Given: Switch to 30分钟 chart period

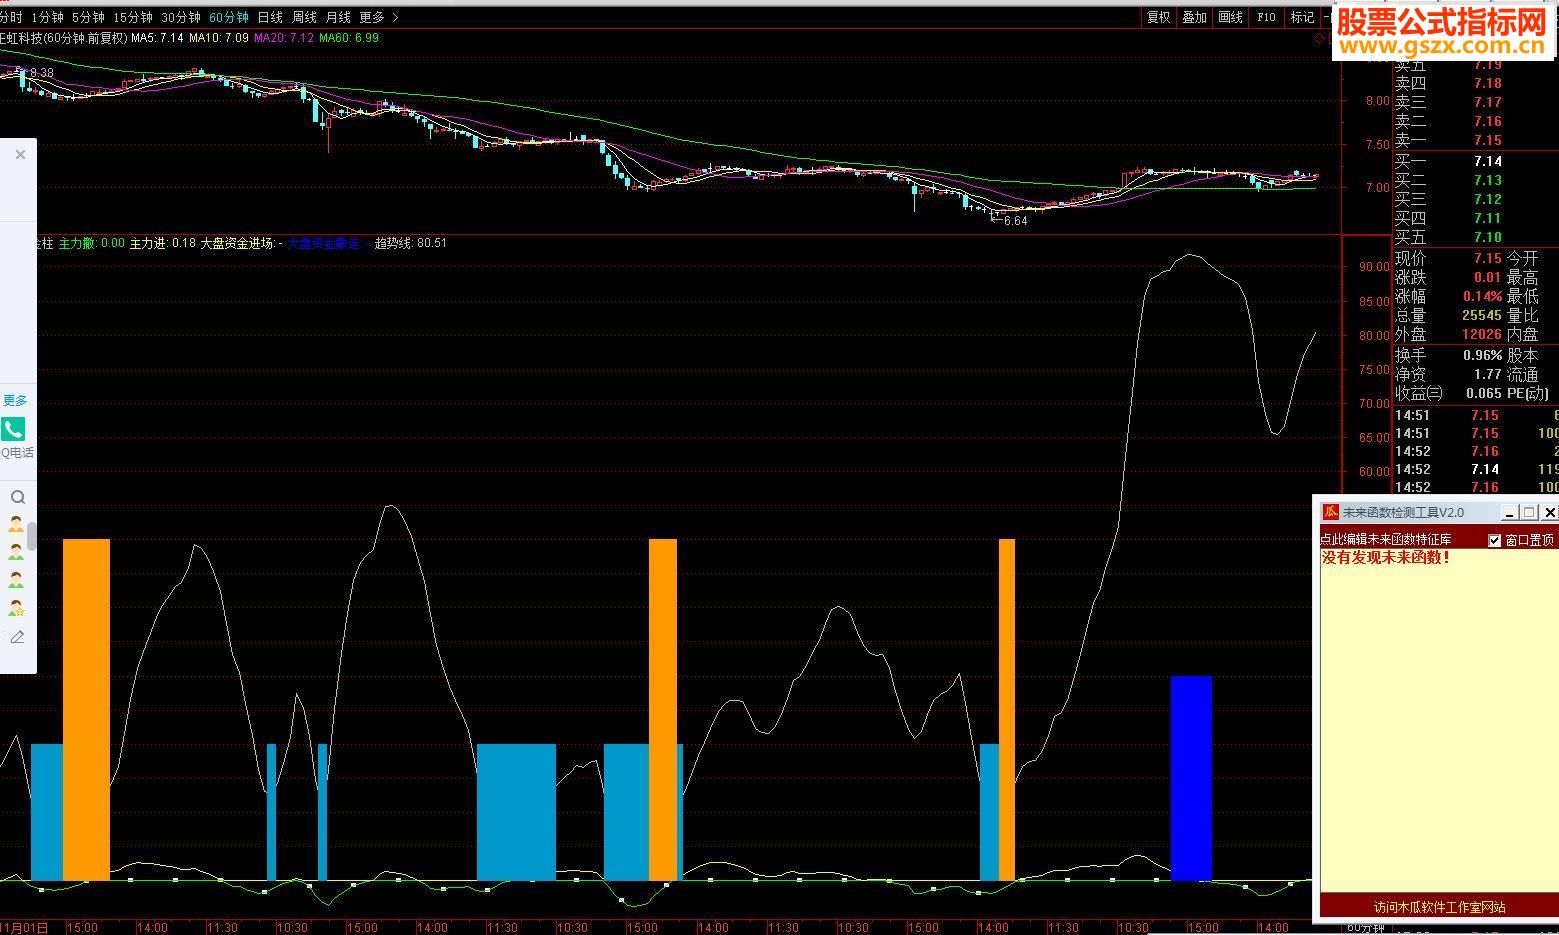Looking at the screenshot, I should [181, 17].
